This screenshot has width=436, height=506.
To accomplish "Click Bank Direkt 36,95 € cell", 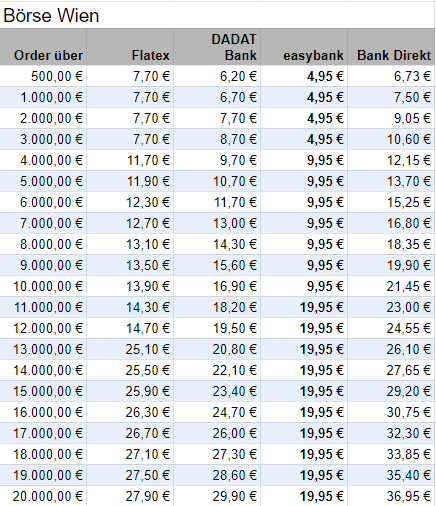I will pos(391,496).
